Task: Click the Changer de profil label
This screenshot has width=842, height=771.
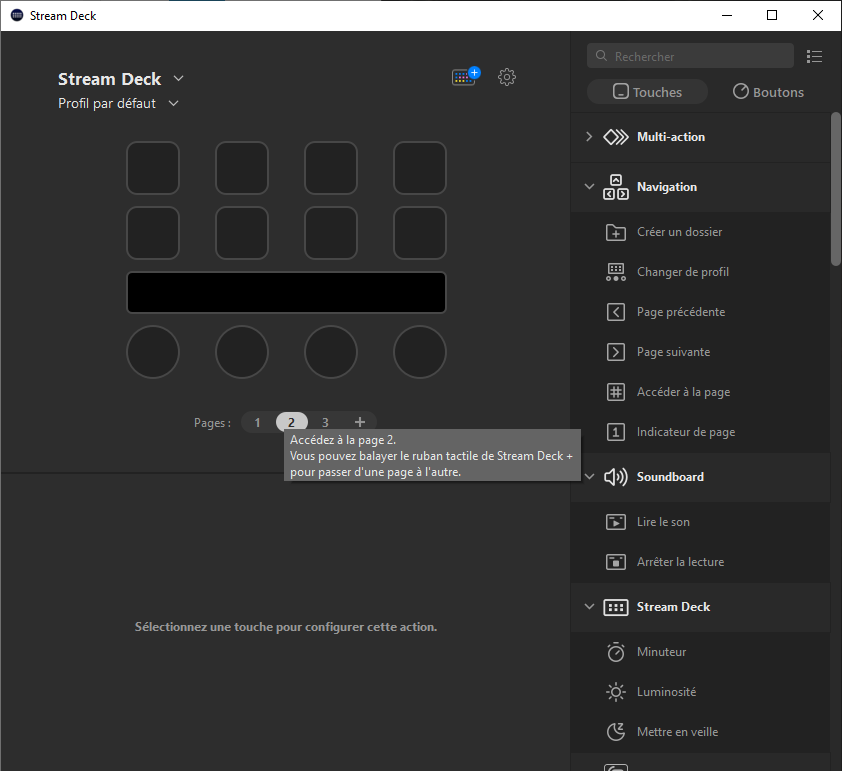Action: point(683,272)
